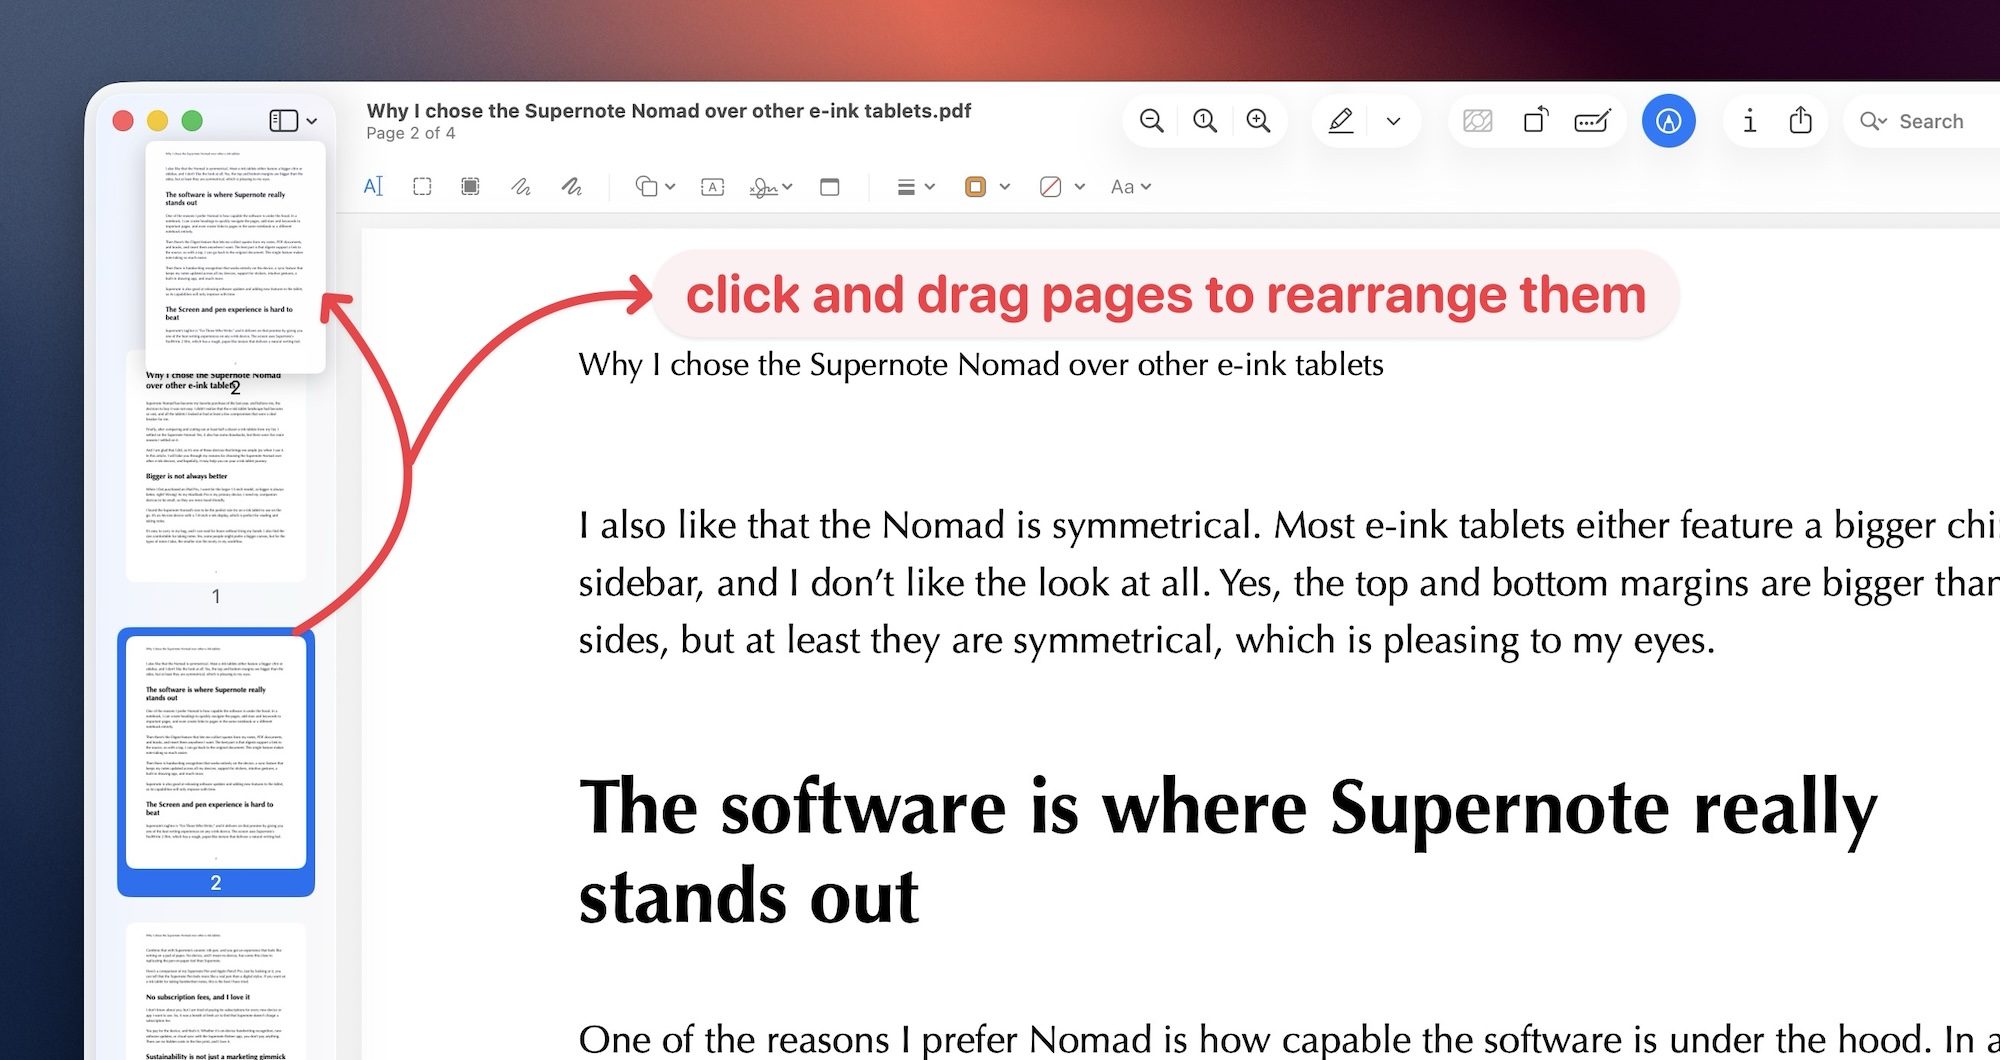Click the green full screen window button

tap(192, 121)
